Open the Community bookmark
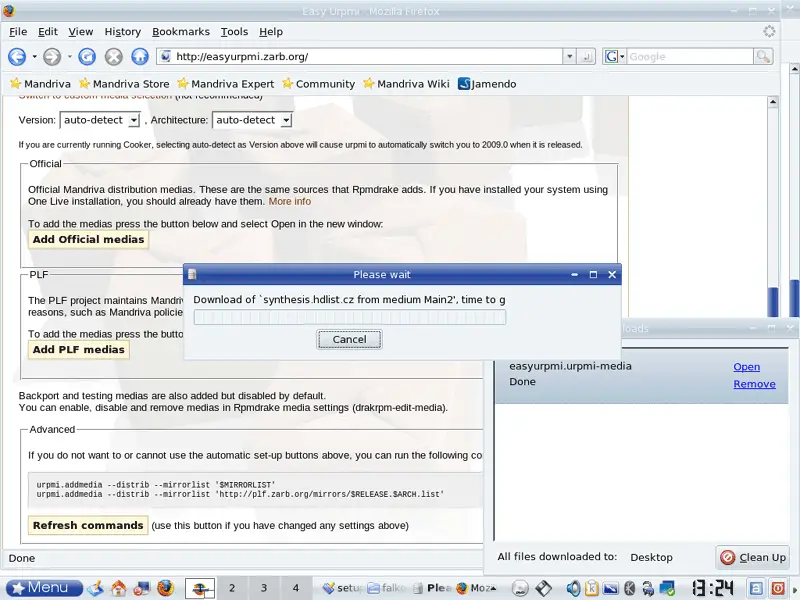The height and width of the screenshot is (600, 800). (318, 84)
